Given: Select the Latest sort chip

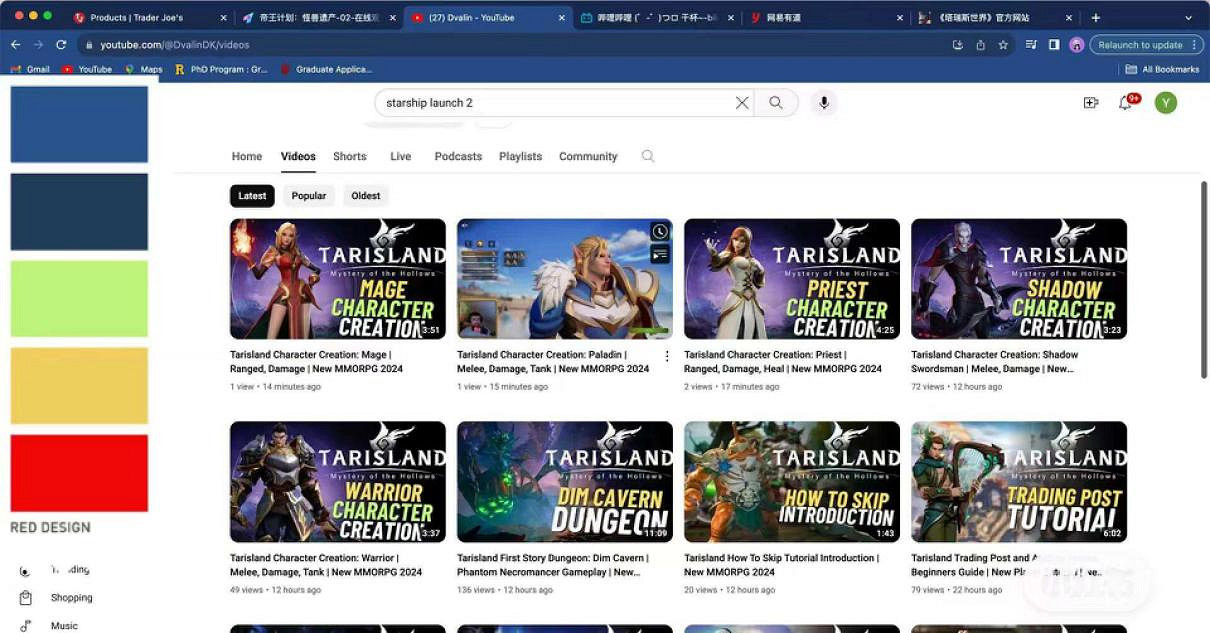Looking at the screenshot, I should pyautogui.click(x=252, y=196).
